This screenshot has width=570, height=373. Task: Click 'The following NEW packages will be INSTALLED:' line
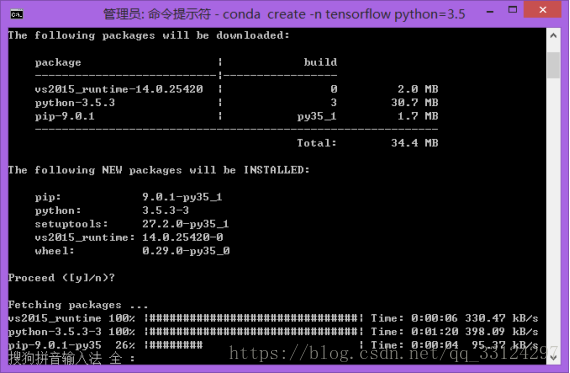pos(159,170)
